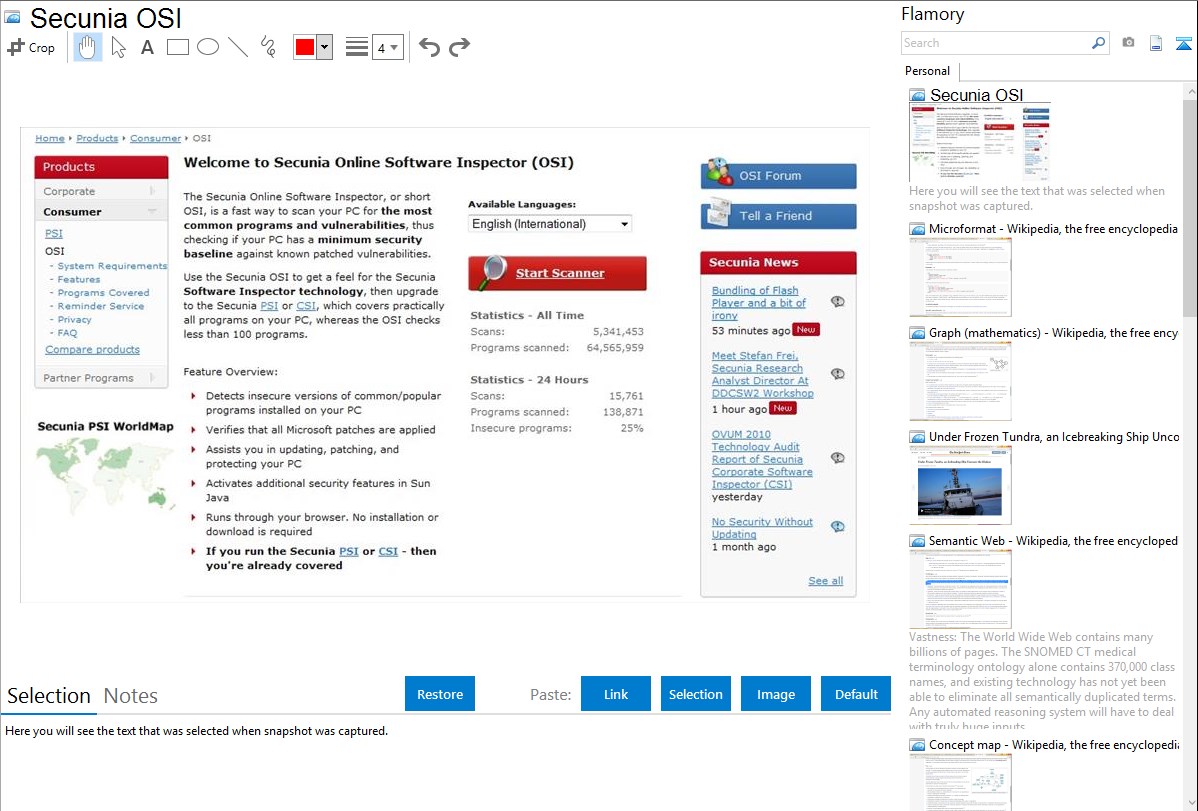Open the Under Frozen Tundra ship thumbnail
Viewport: 1198px width, 811px height.
[x=960, y=485]
